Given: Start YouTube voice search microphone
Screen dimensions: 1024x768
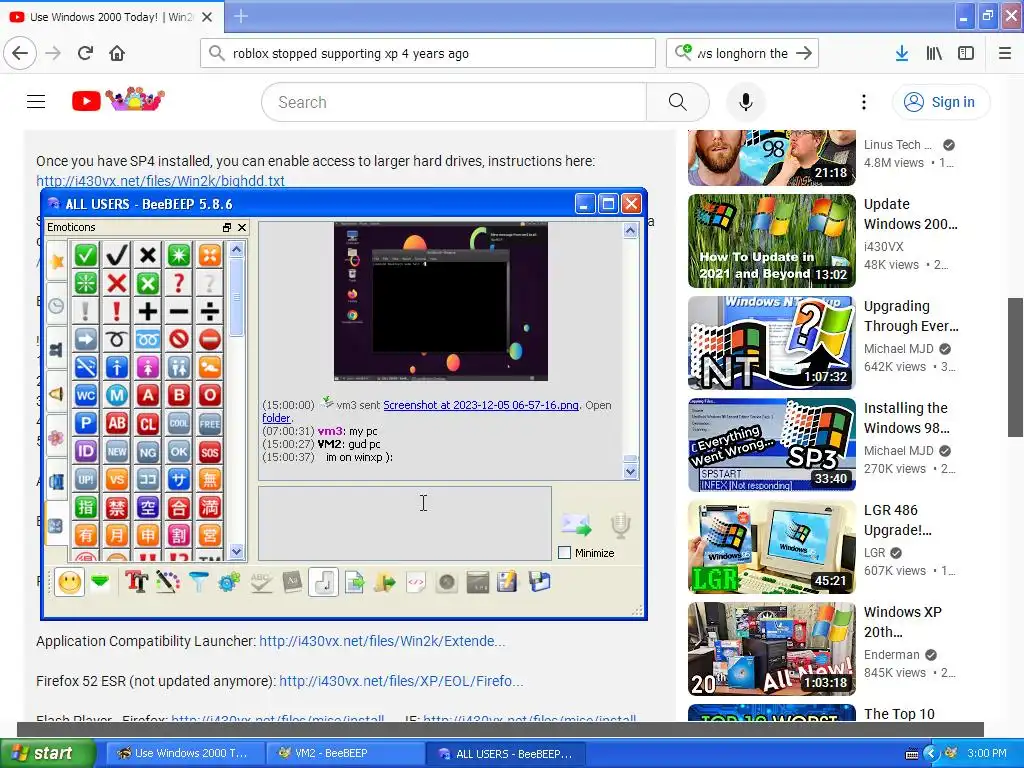Looking at the screenshot, I should [x=745, y=102].
